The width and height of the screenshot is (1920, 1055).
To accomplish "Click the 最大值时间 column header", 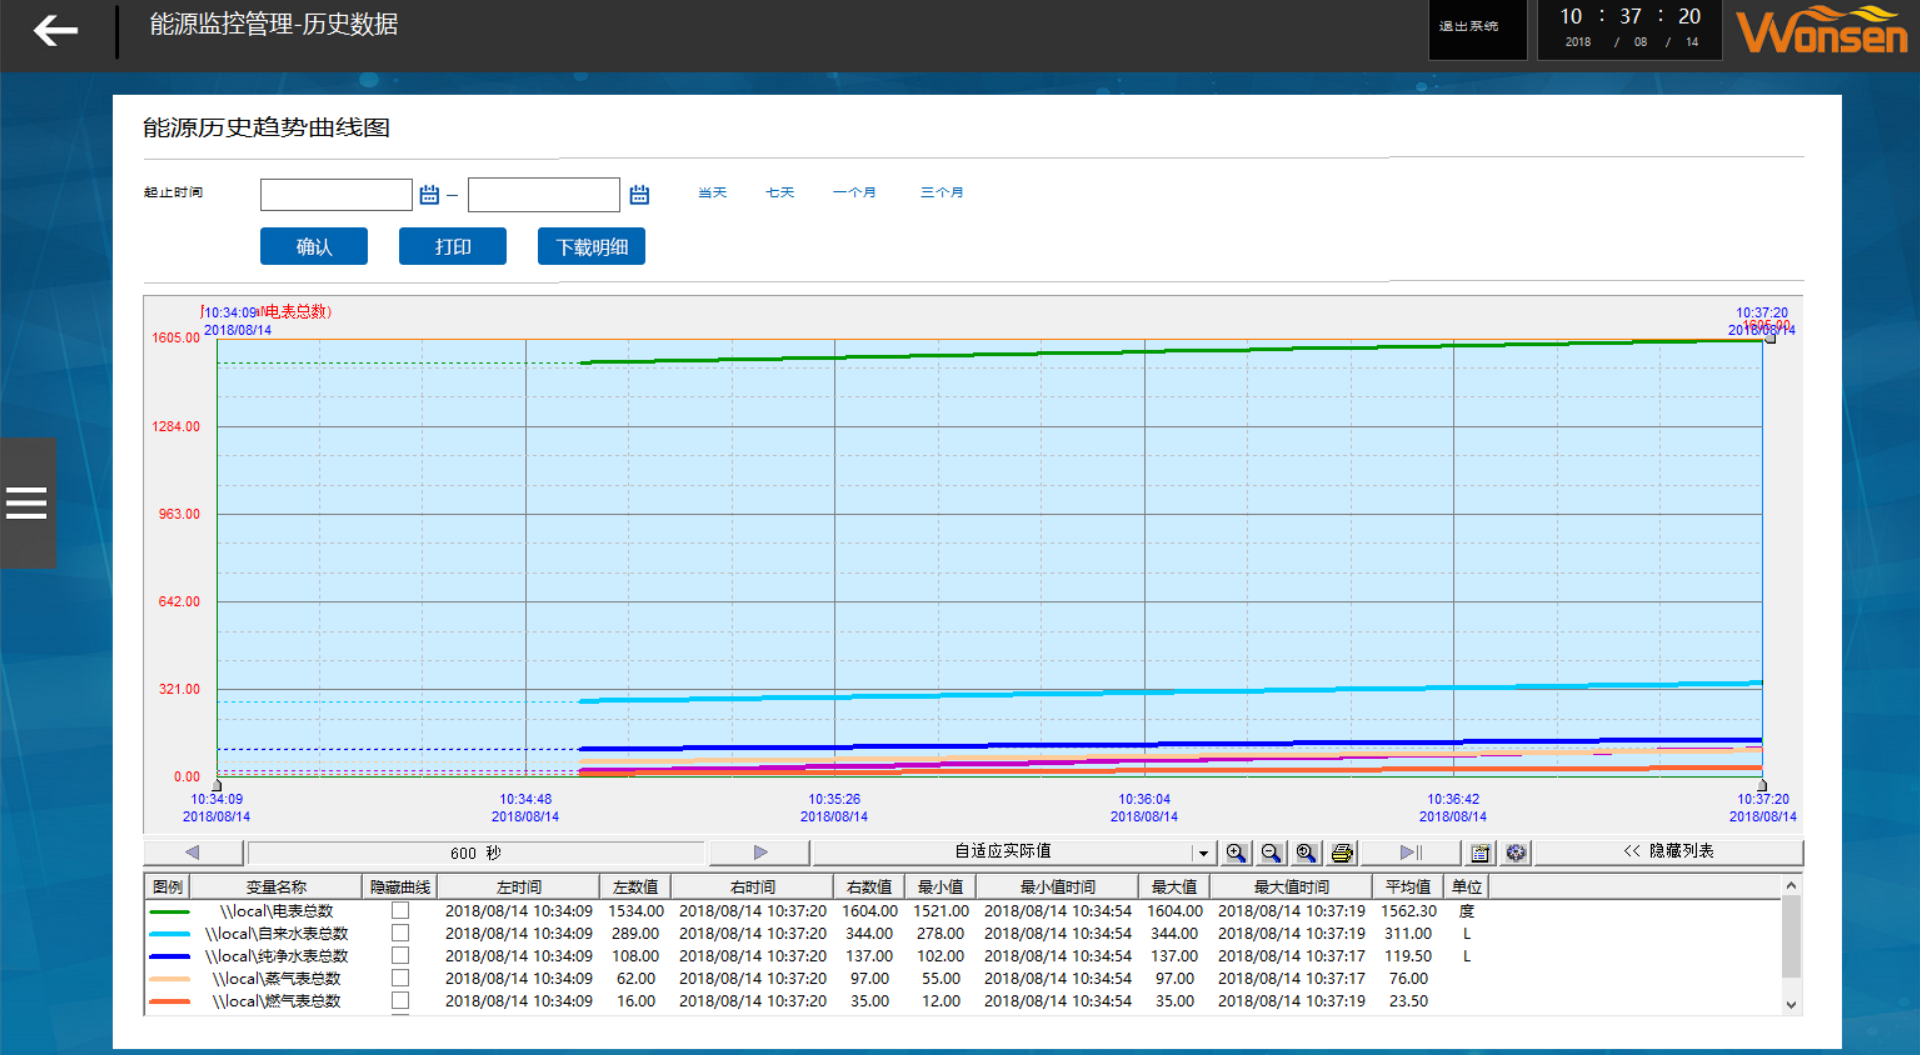I will pos(1291,887).
